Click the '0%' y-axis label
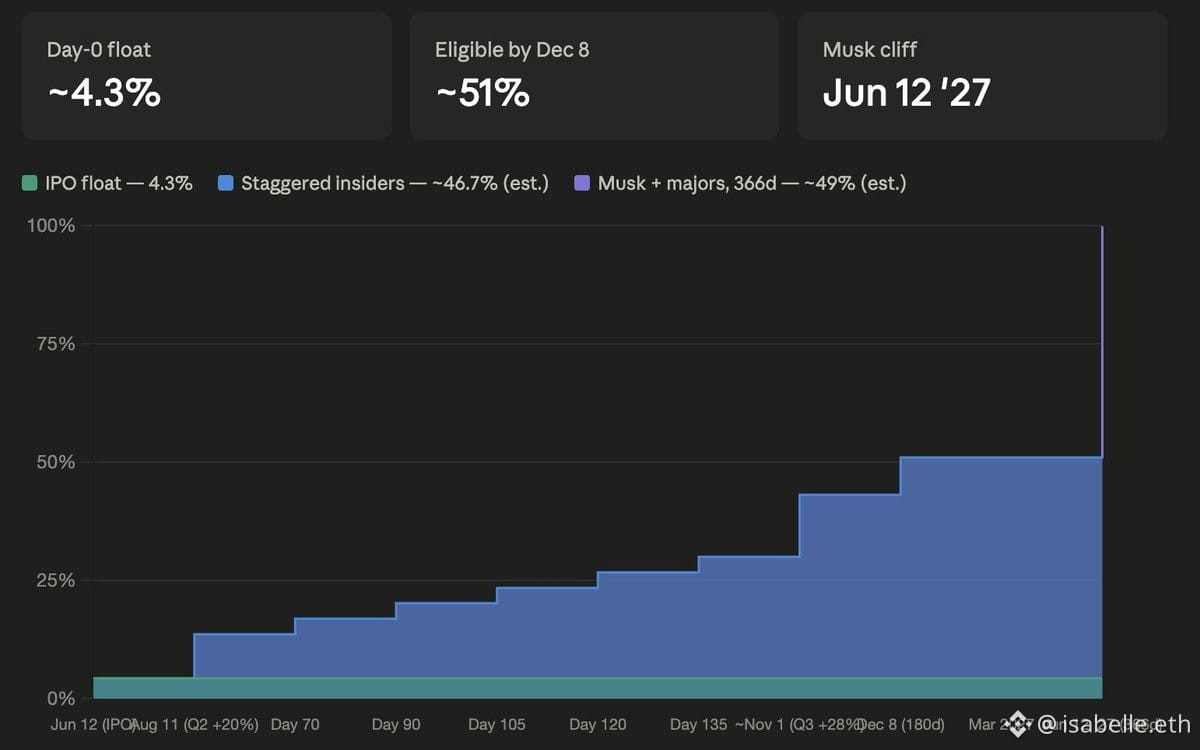Viewport: 1200px width, 750px height. 60,698
